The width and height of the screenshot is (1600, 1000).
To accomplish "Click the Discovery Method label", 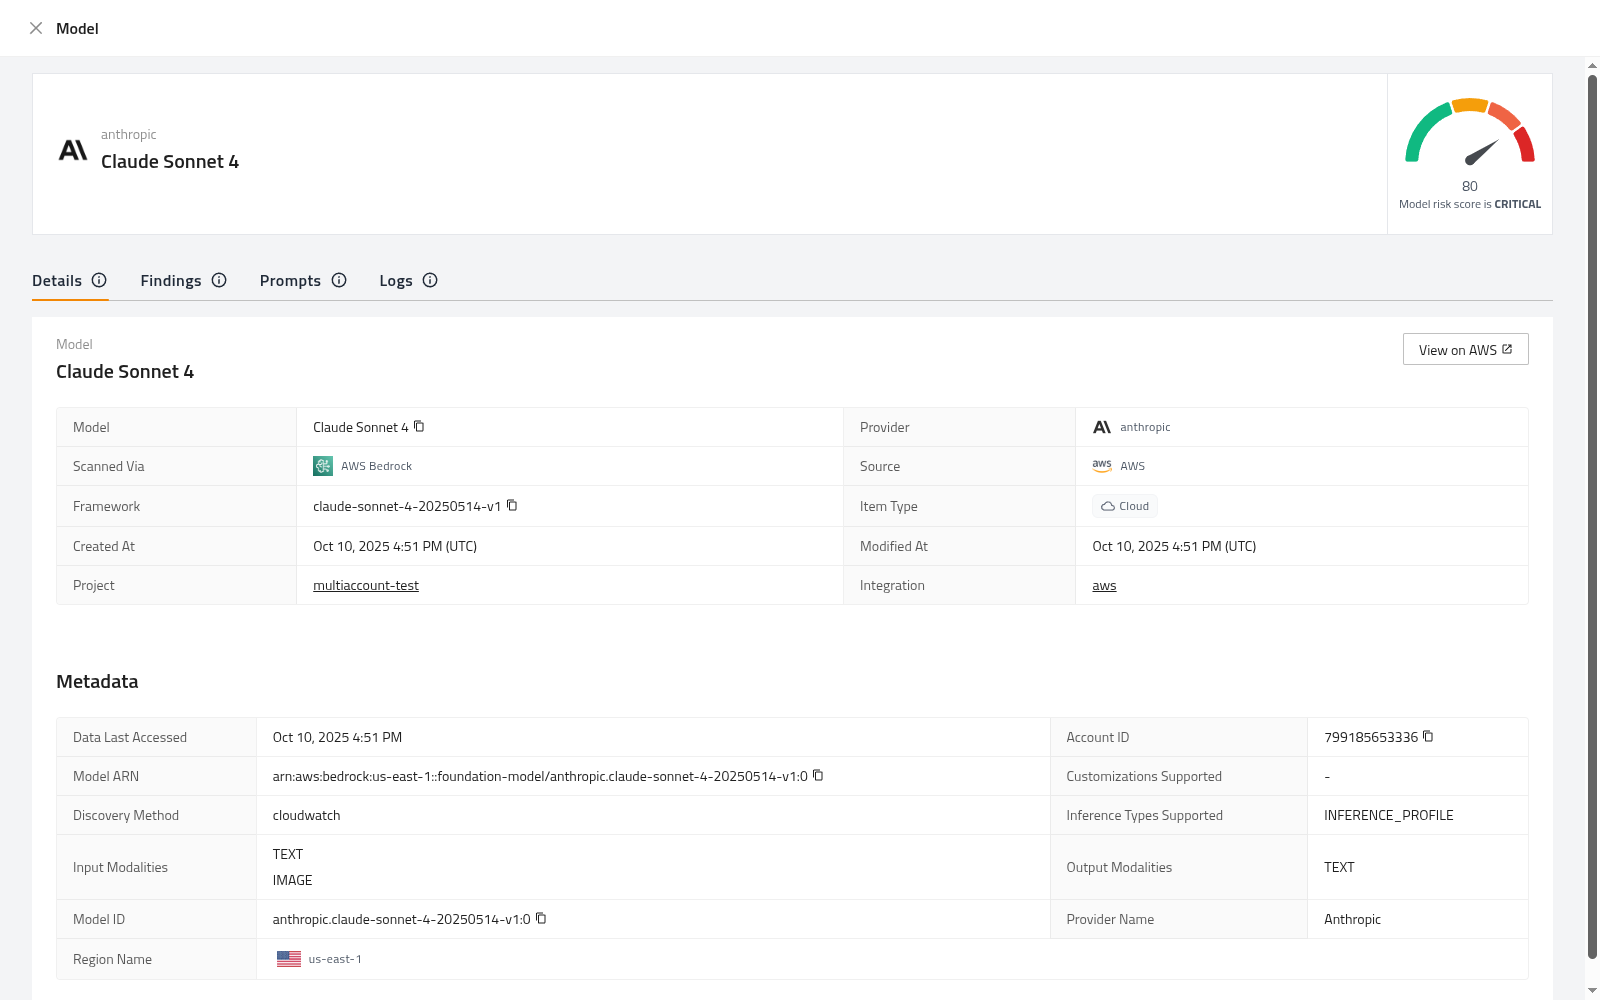I will [x=126, y=815].
